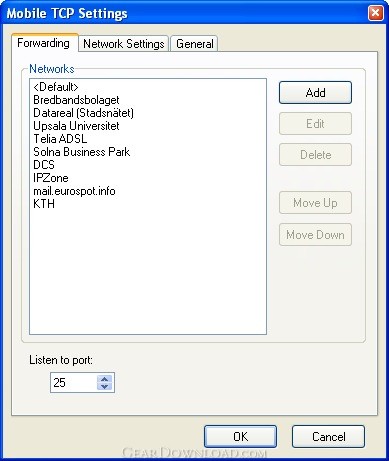Open the General tab
This screenshot has height=461, width=389.
[x=195, y=44]
